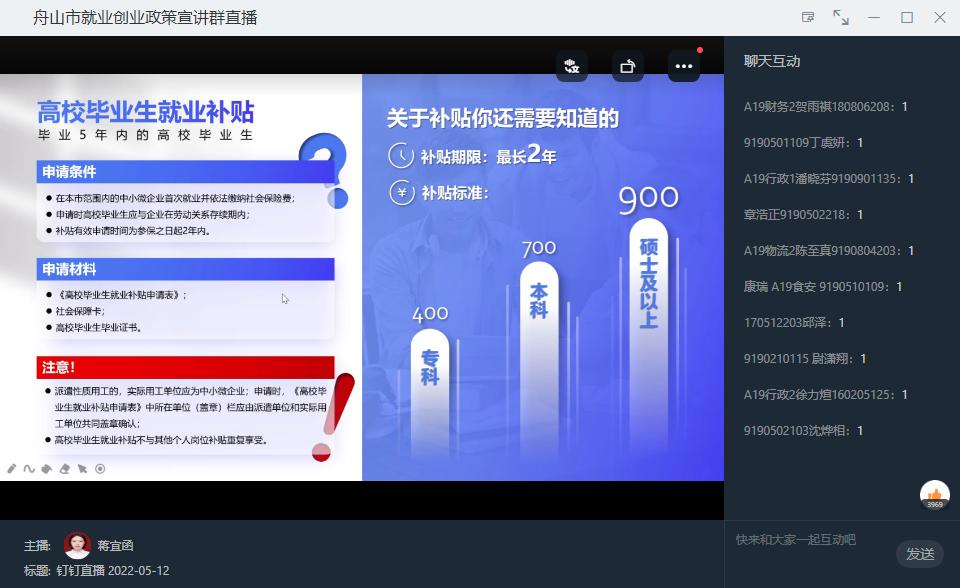Image resolution: width=960 pixels, height=588 pixels.
Task: Click the thumbs-up like button
Action: pyautogui.click(x=935, y=494)
